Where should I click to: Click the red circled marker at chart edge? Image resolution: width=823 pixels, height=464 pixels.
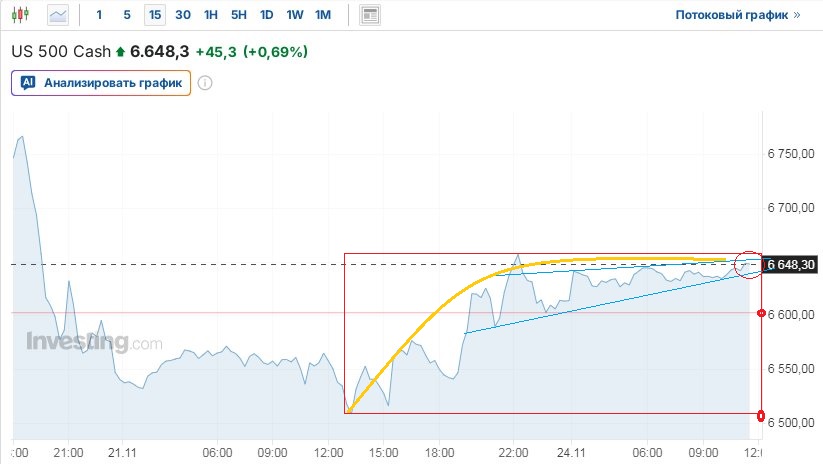pyautogui.click(x=748, y=264)
